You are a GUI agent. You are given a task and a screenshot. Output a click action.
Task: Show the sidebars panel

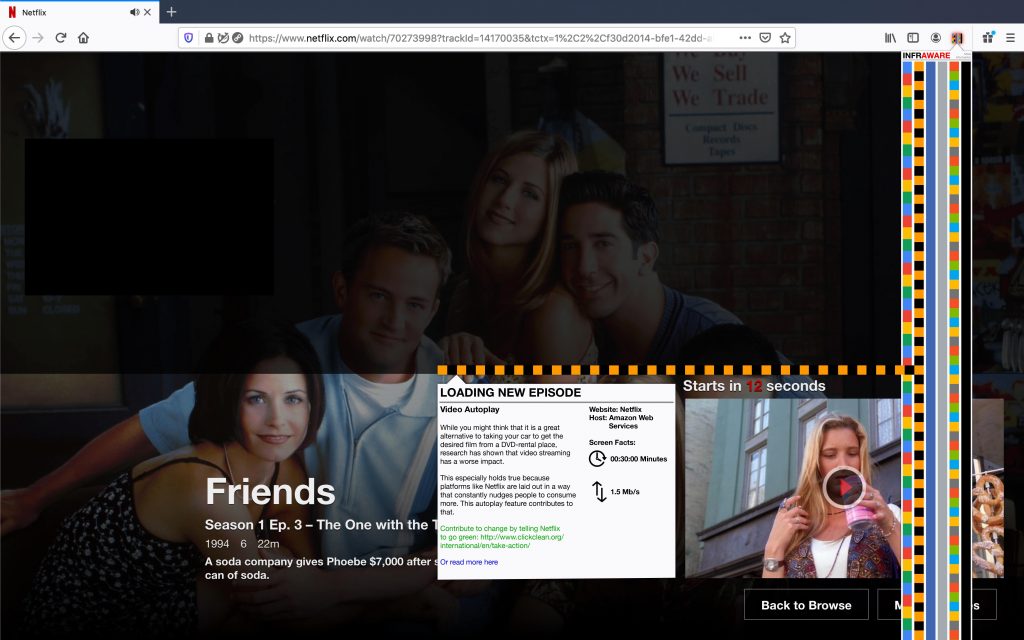tap(913, 38)
